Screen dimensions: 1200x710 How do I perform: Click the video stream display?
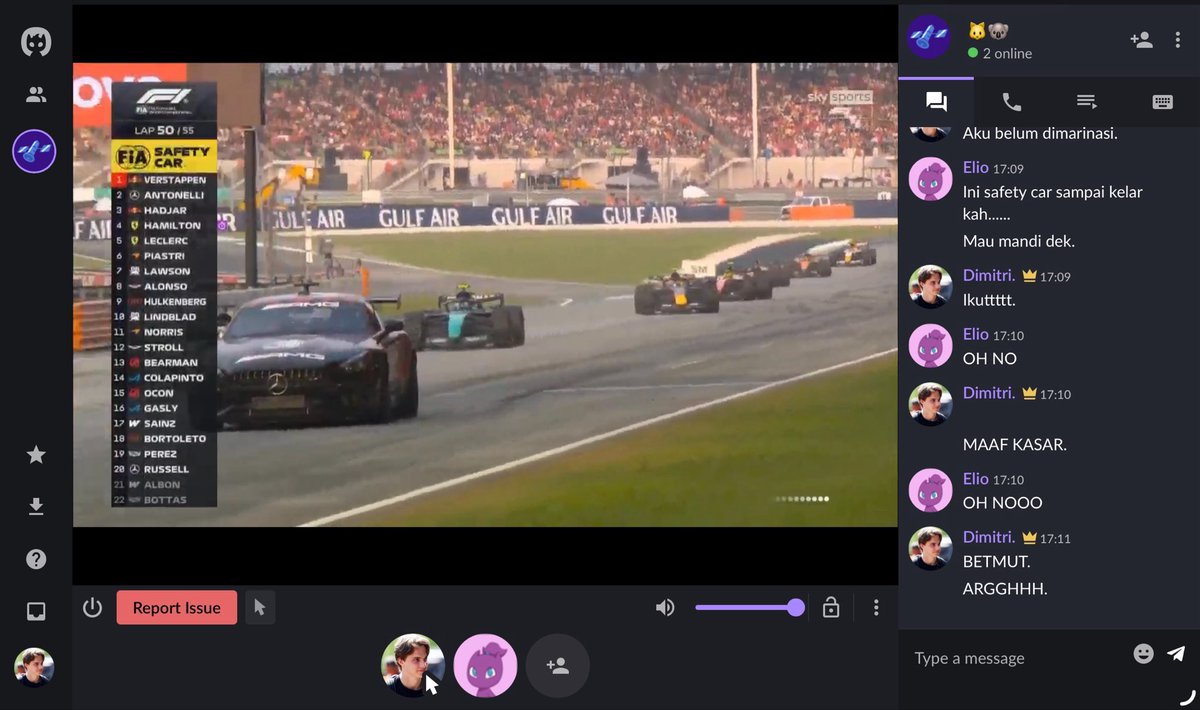click(x=485, y=295)
